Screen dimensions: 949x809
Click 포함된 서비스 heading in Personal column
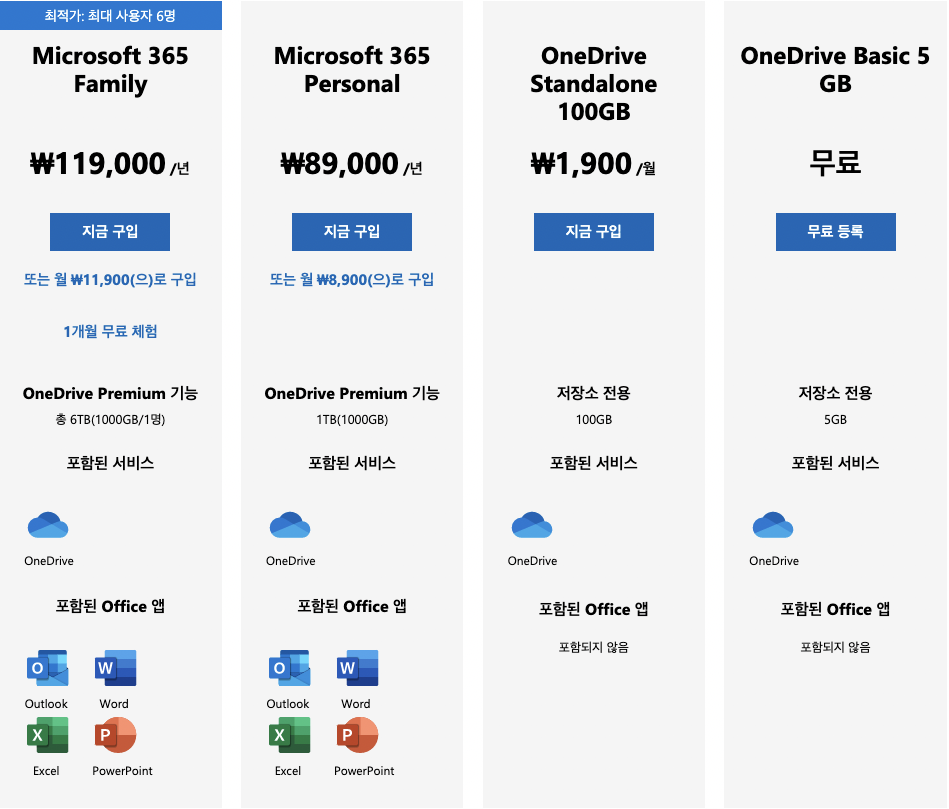tap(352, 463)
